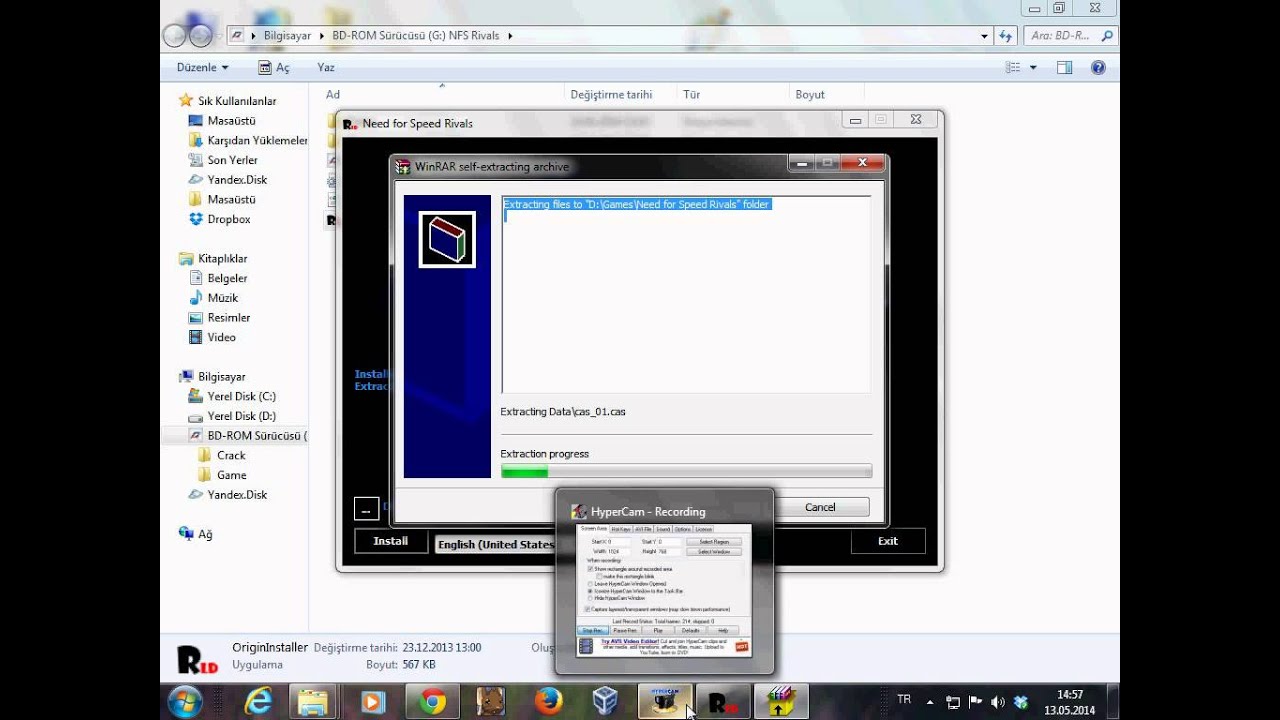Open Google Chrome from the taskbar

pyautogui.click(x=432, y=702)
